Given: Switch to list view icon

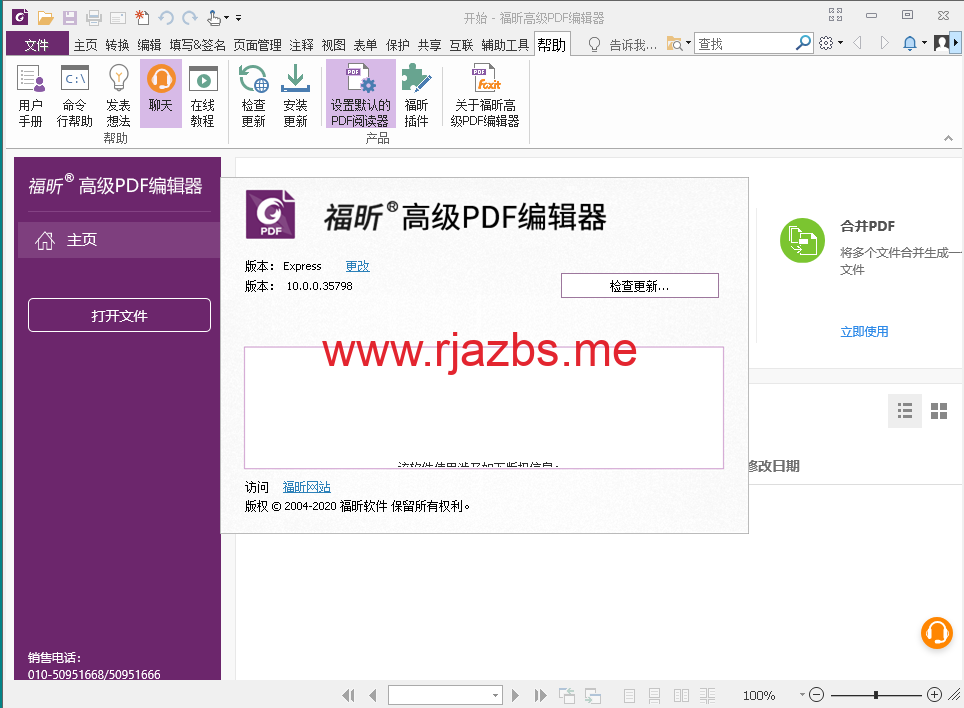Looking at the screenshot, I should click(905, 411).
